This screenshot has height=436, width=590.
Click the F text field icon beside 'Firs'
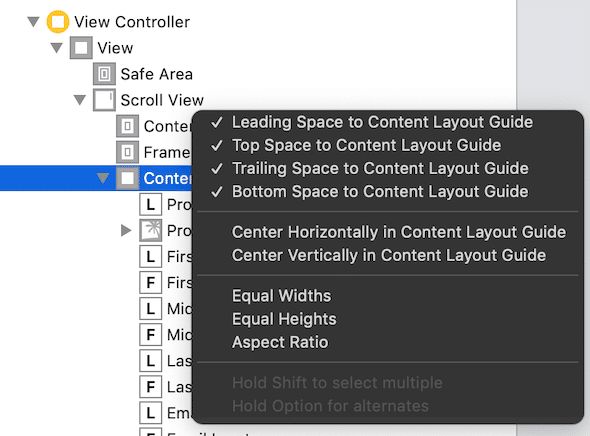click(151, 282)
